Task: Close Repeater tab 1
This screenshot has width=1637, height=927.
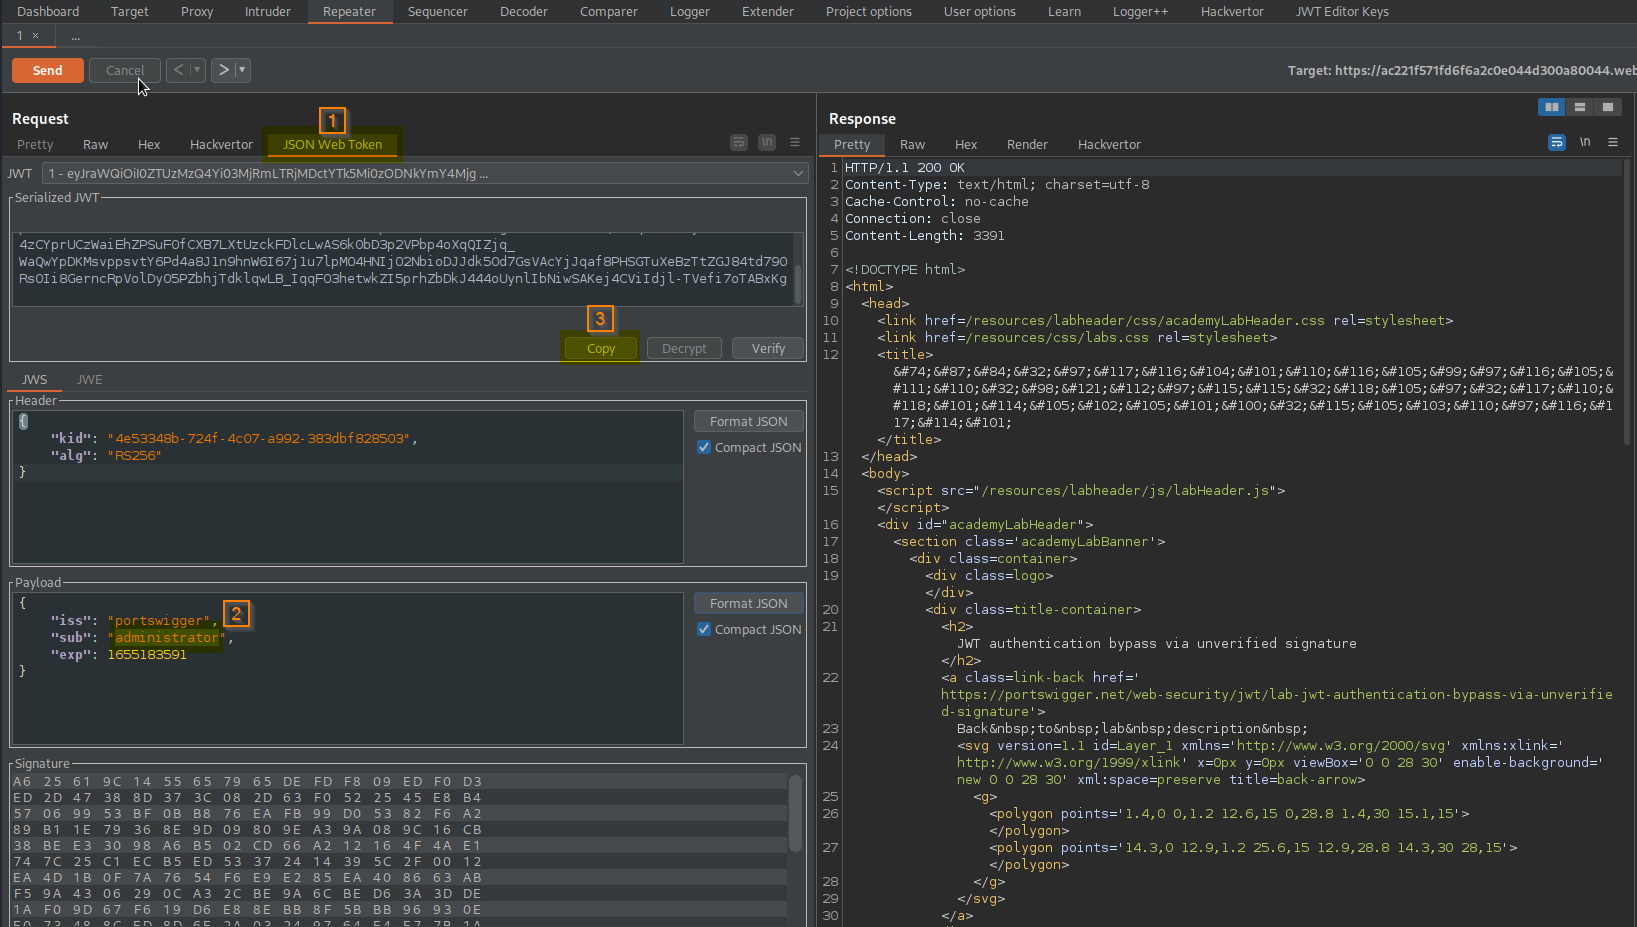Action: click(x=36, y=36)
